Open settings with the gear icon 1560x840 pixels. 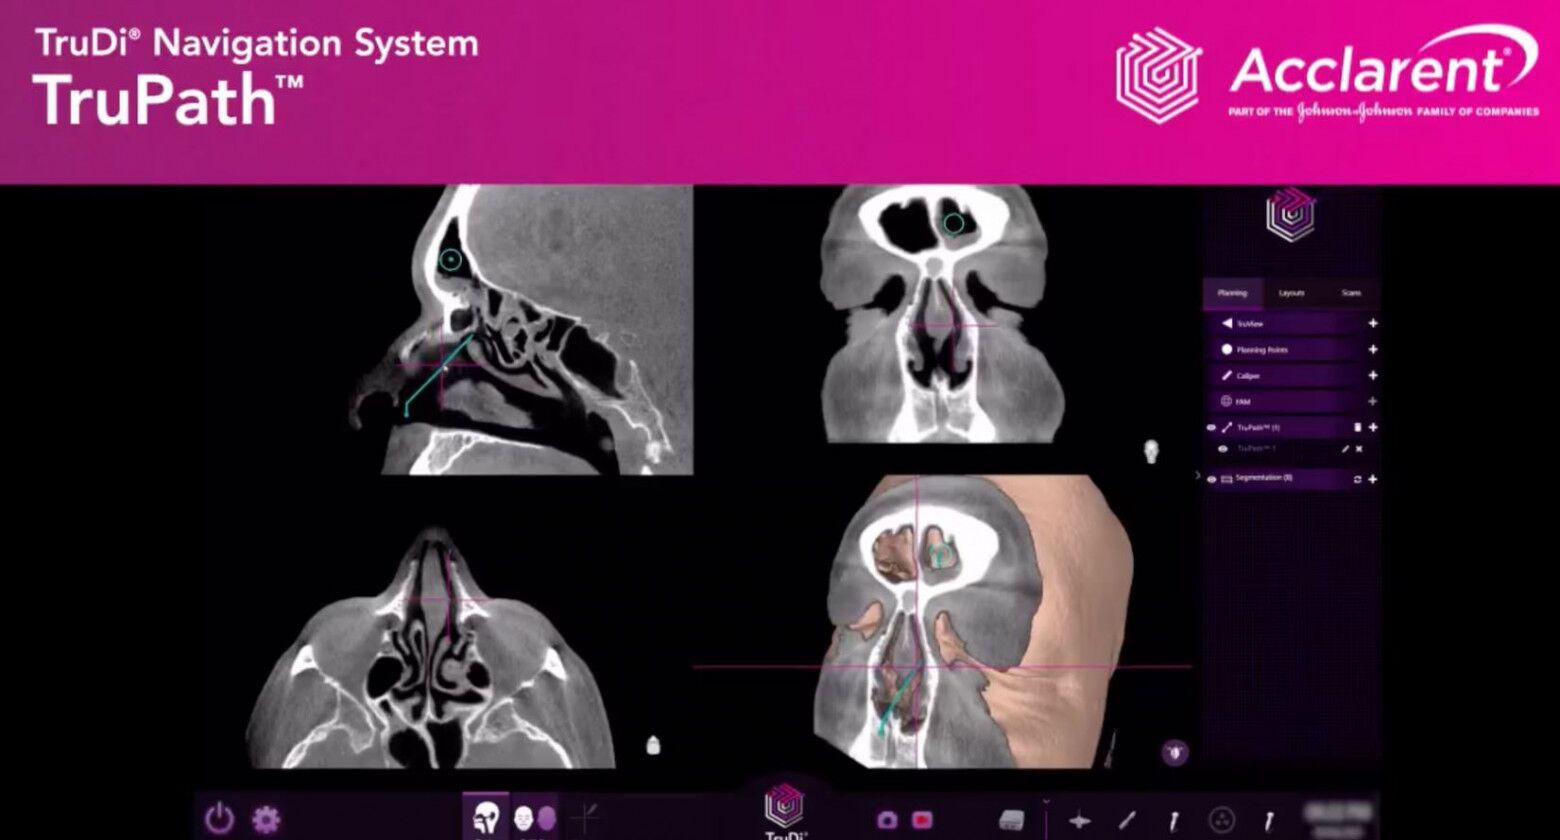pos(265,819)
